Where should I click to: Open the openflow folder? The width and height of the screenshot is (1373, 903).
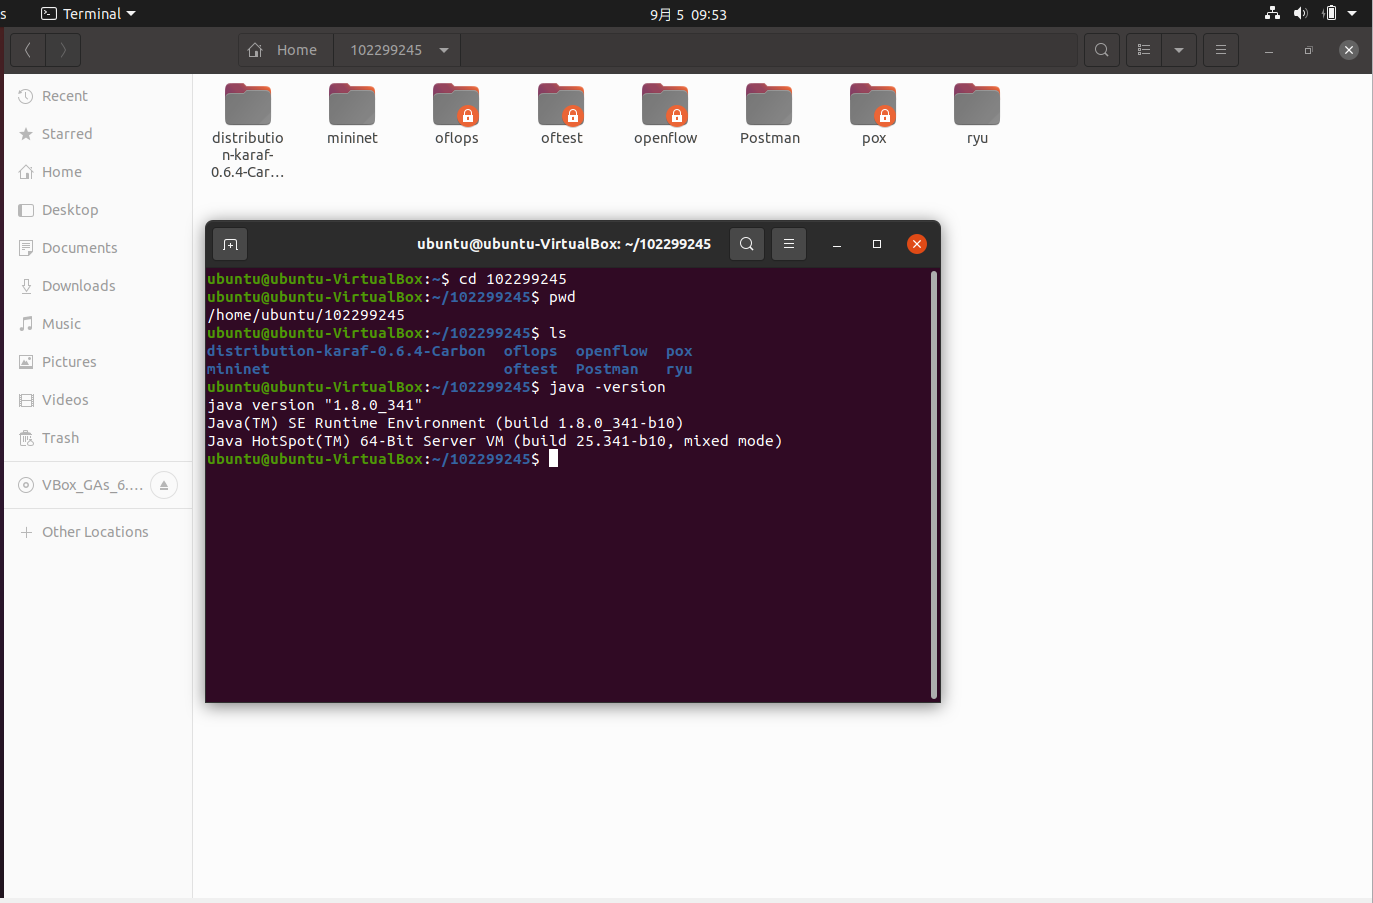665,114
